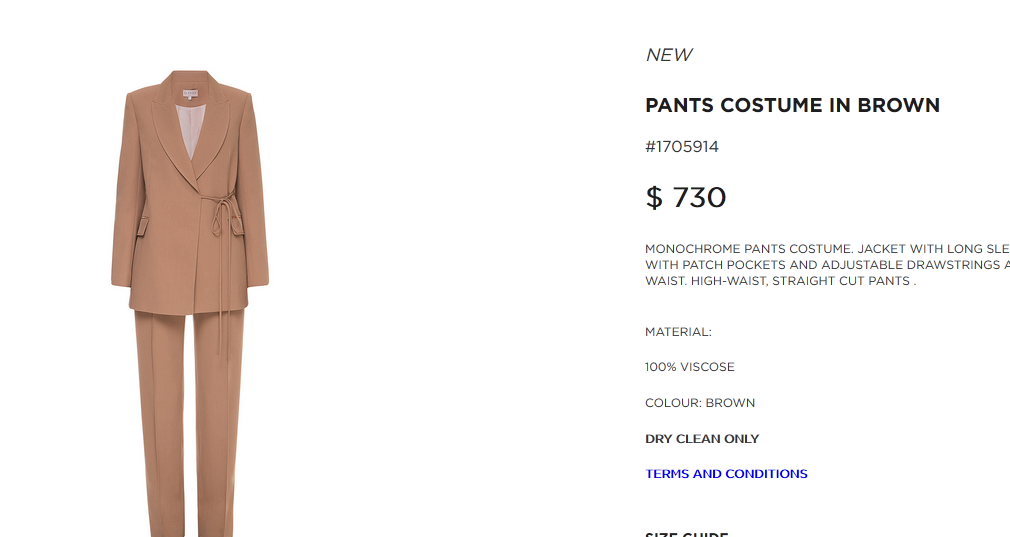1010x537 pixels.
Task: Click the Colour: Brown text
Action: click(700, 403)
